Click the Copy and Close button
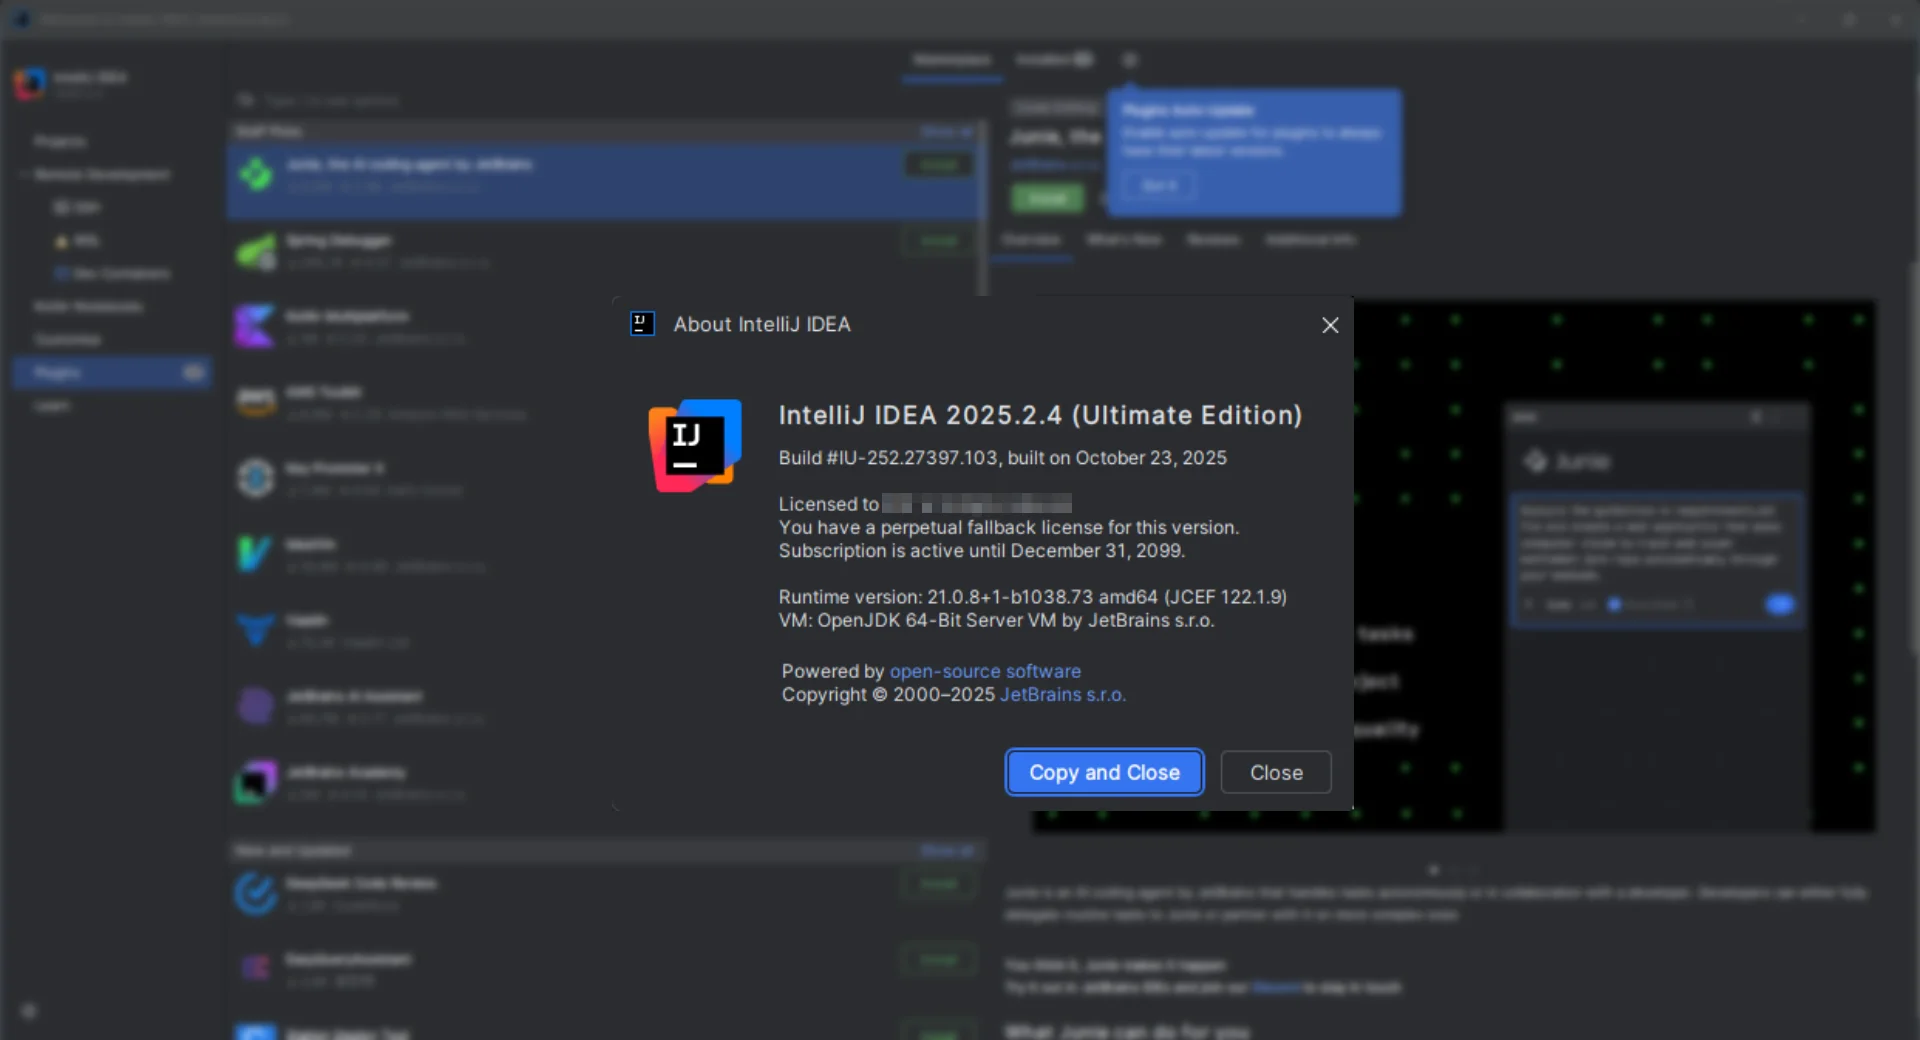The height and width of the screenshot is (1040, 1920). point(1104,772)
